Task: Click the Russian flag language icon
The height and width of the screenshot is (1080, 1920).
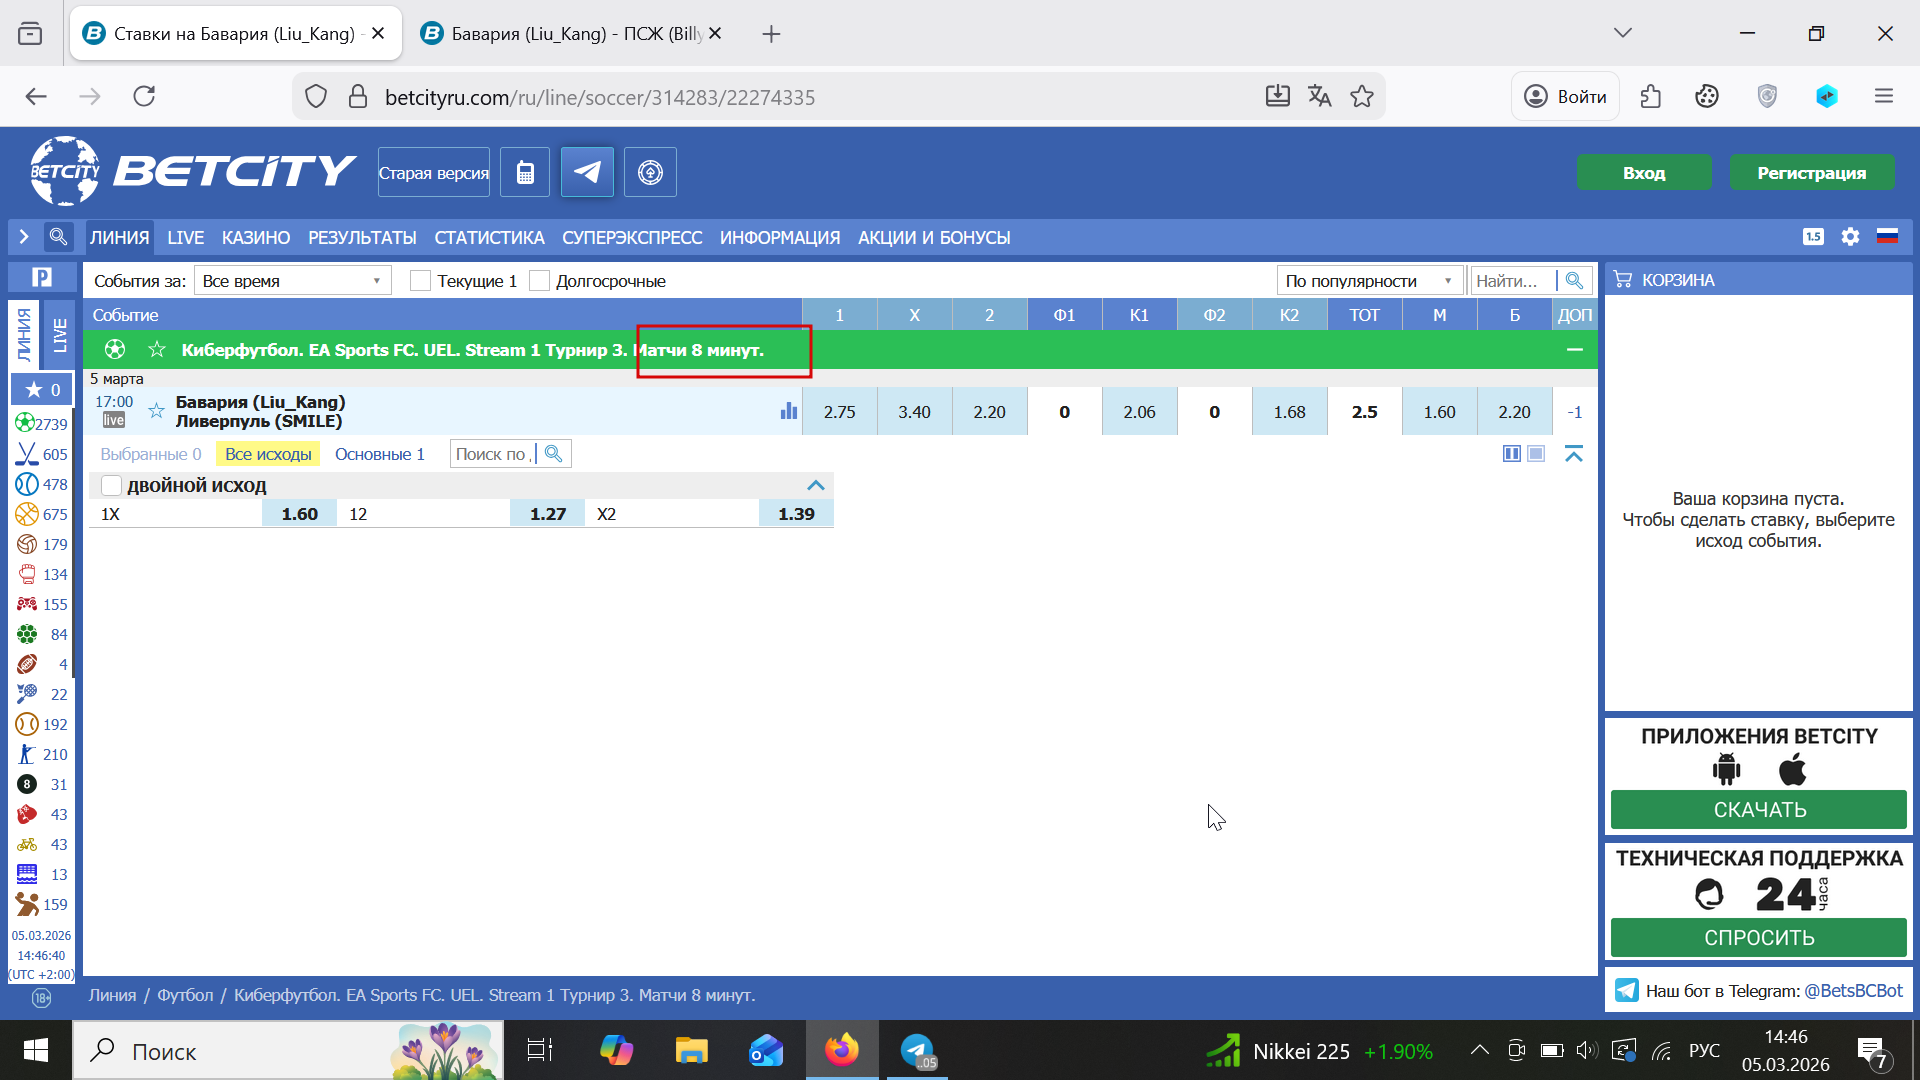Action: [1887, 237]
